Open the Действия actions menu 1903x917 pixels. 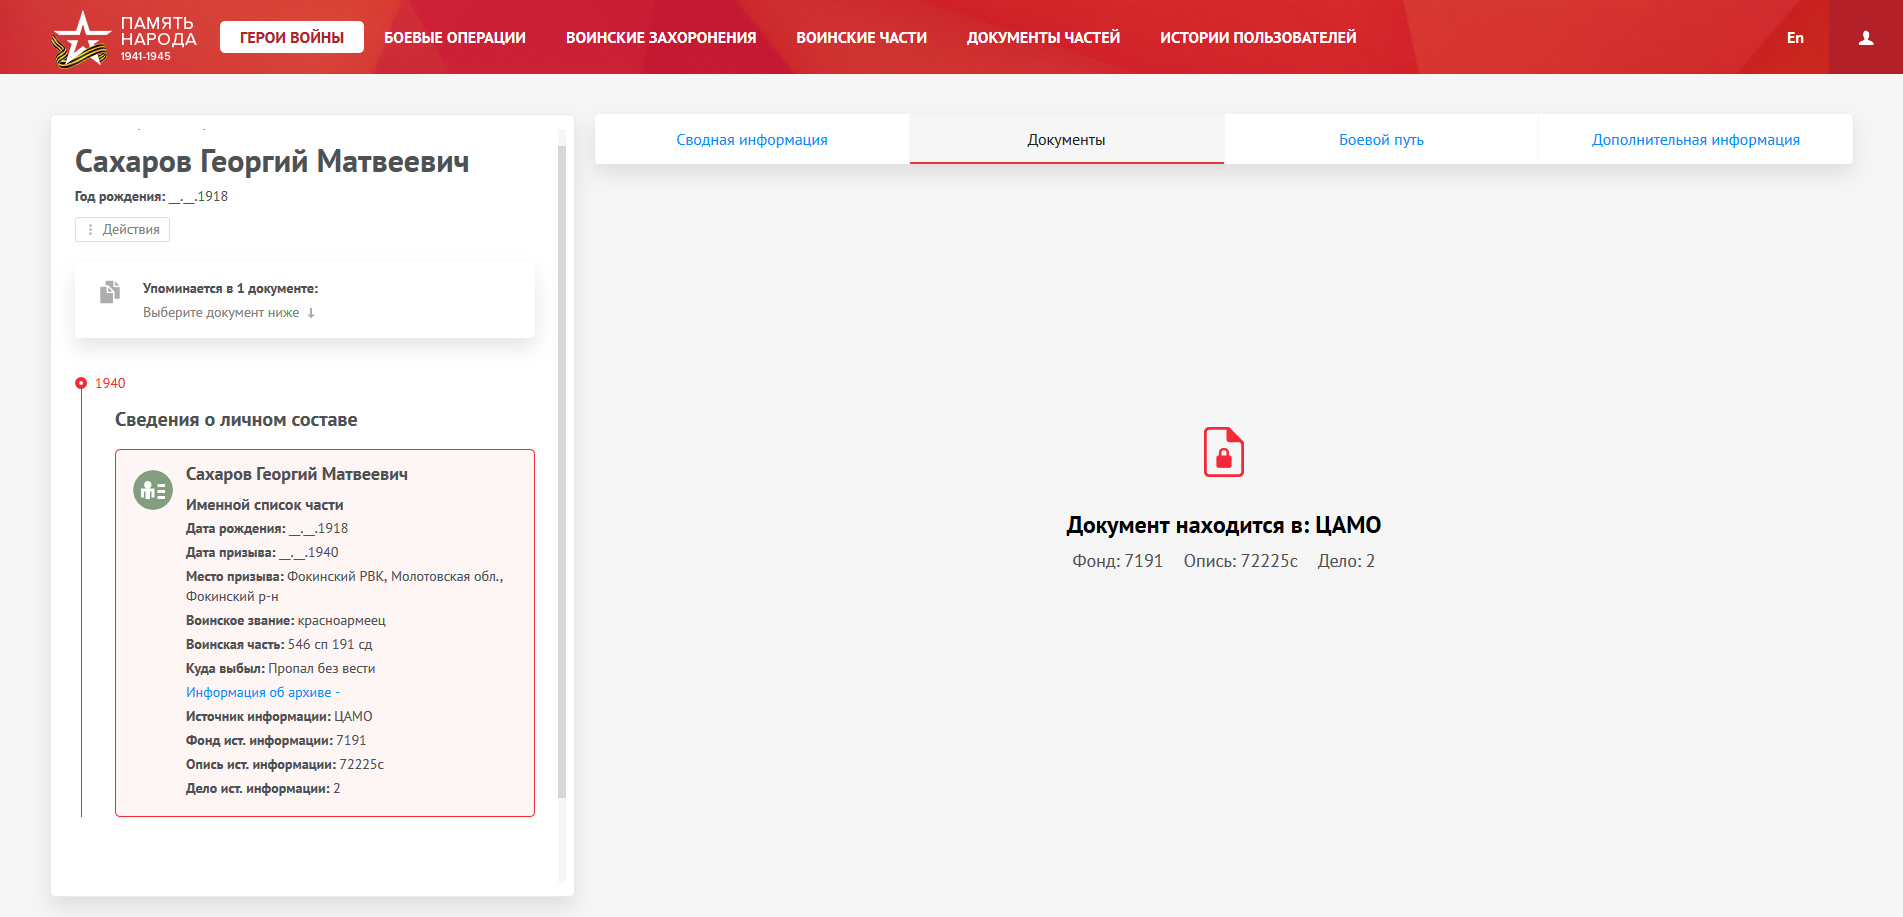click(x=122, y=230)
